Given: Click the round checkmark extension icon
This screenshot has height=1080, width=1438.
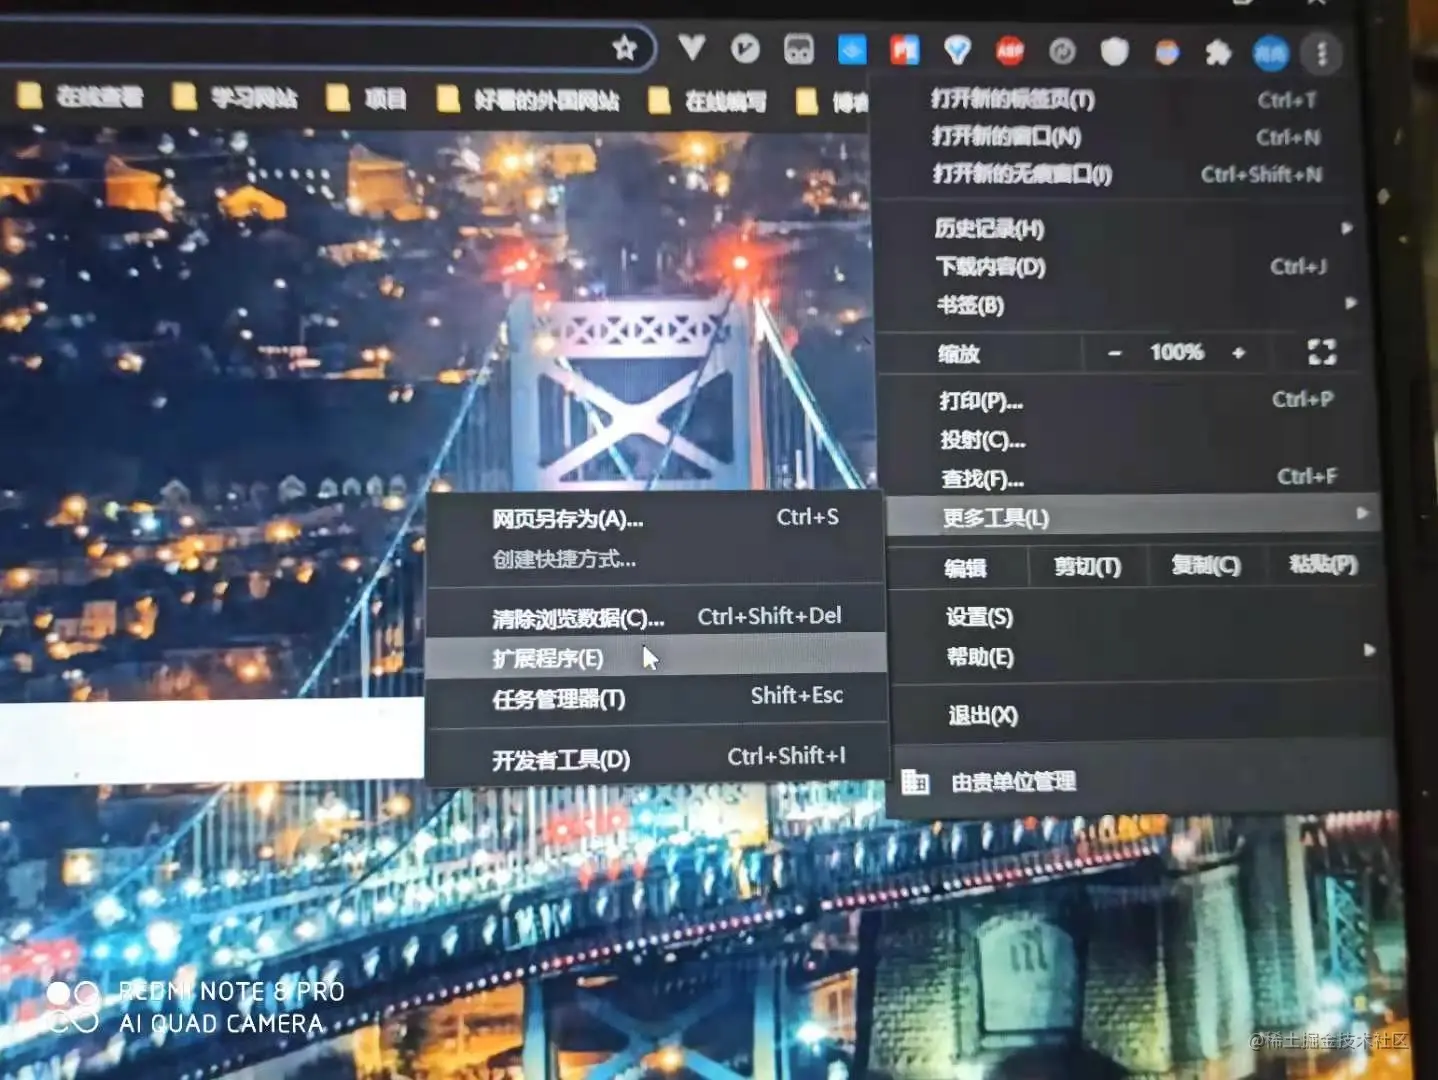Looking at the screenshot, I should 745,48.
